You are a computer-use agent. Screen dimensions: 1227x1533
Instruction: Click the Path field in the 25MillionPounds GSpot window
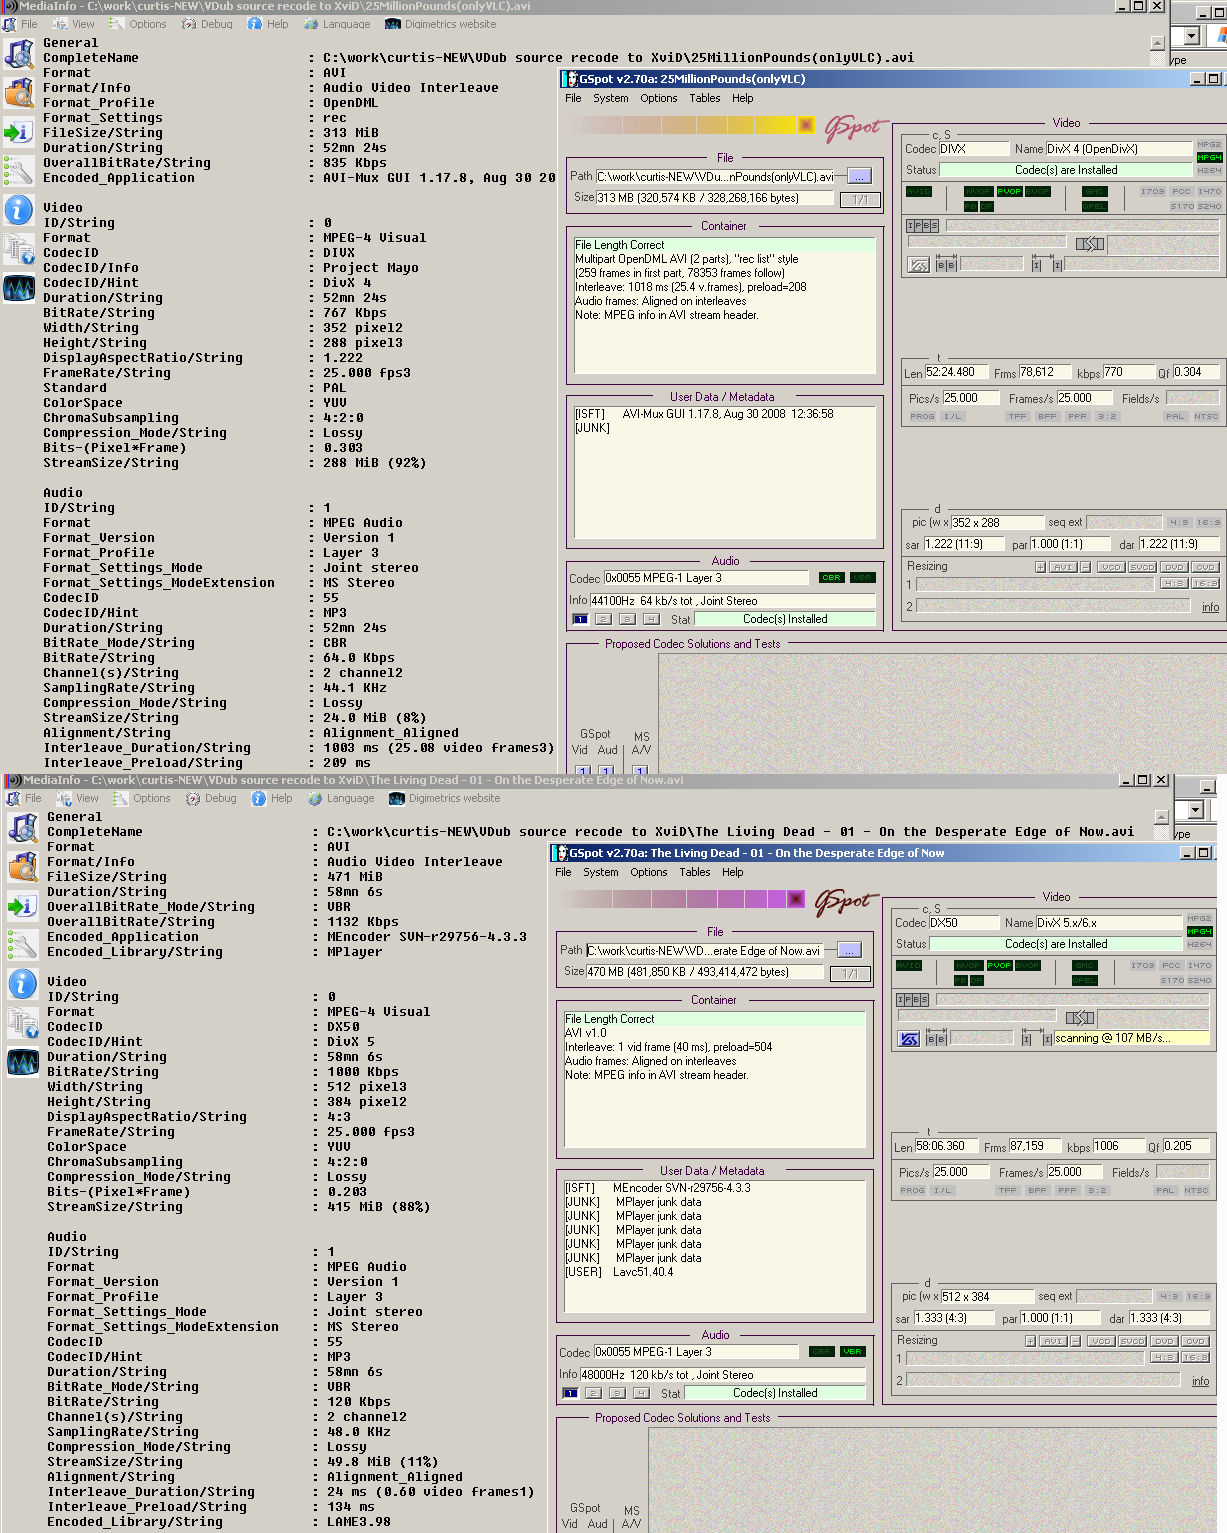pyautogui.click(x=716, y=176)
